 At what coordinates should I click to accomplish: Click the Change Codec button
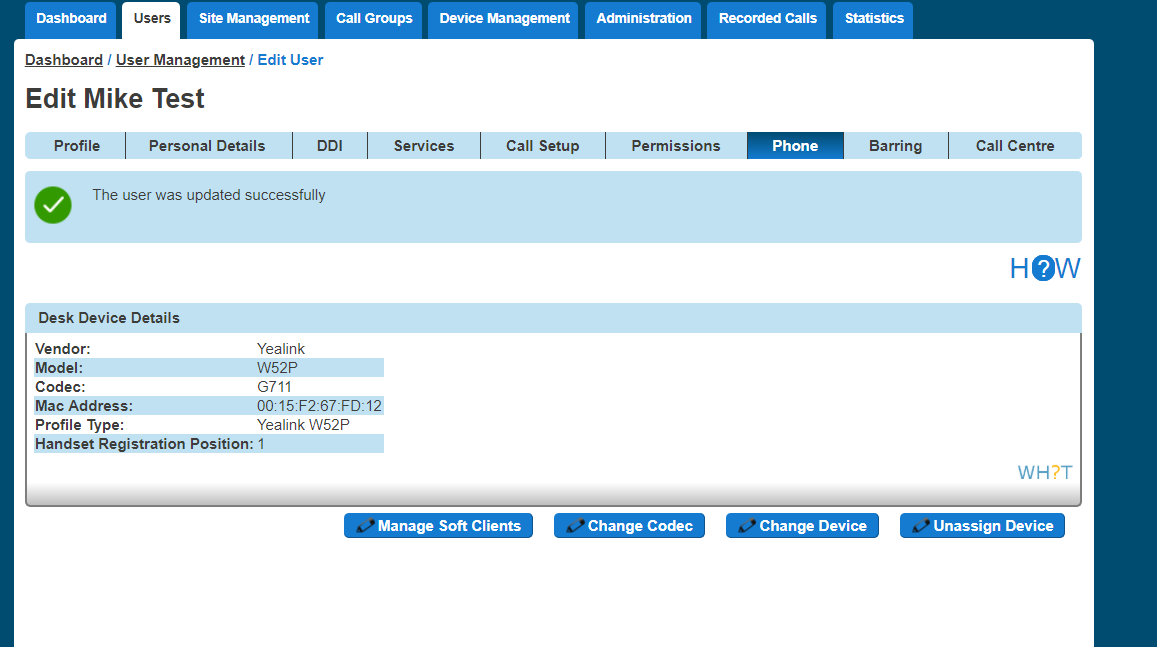coord(629,526)
